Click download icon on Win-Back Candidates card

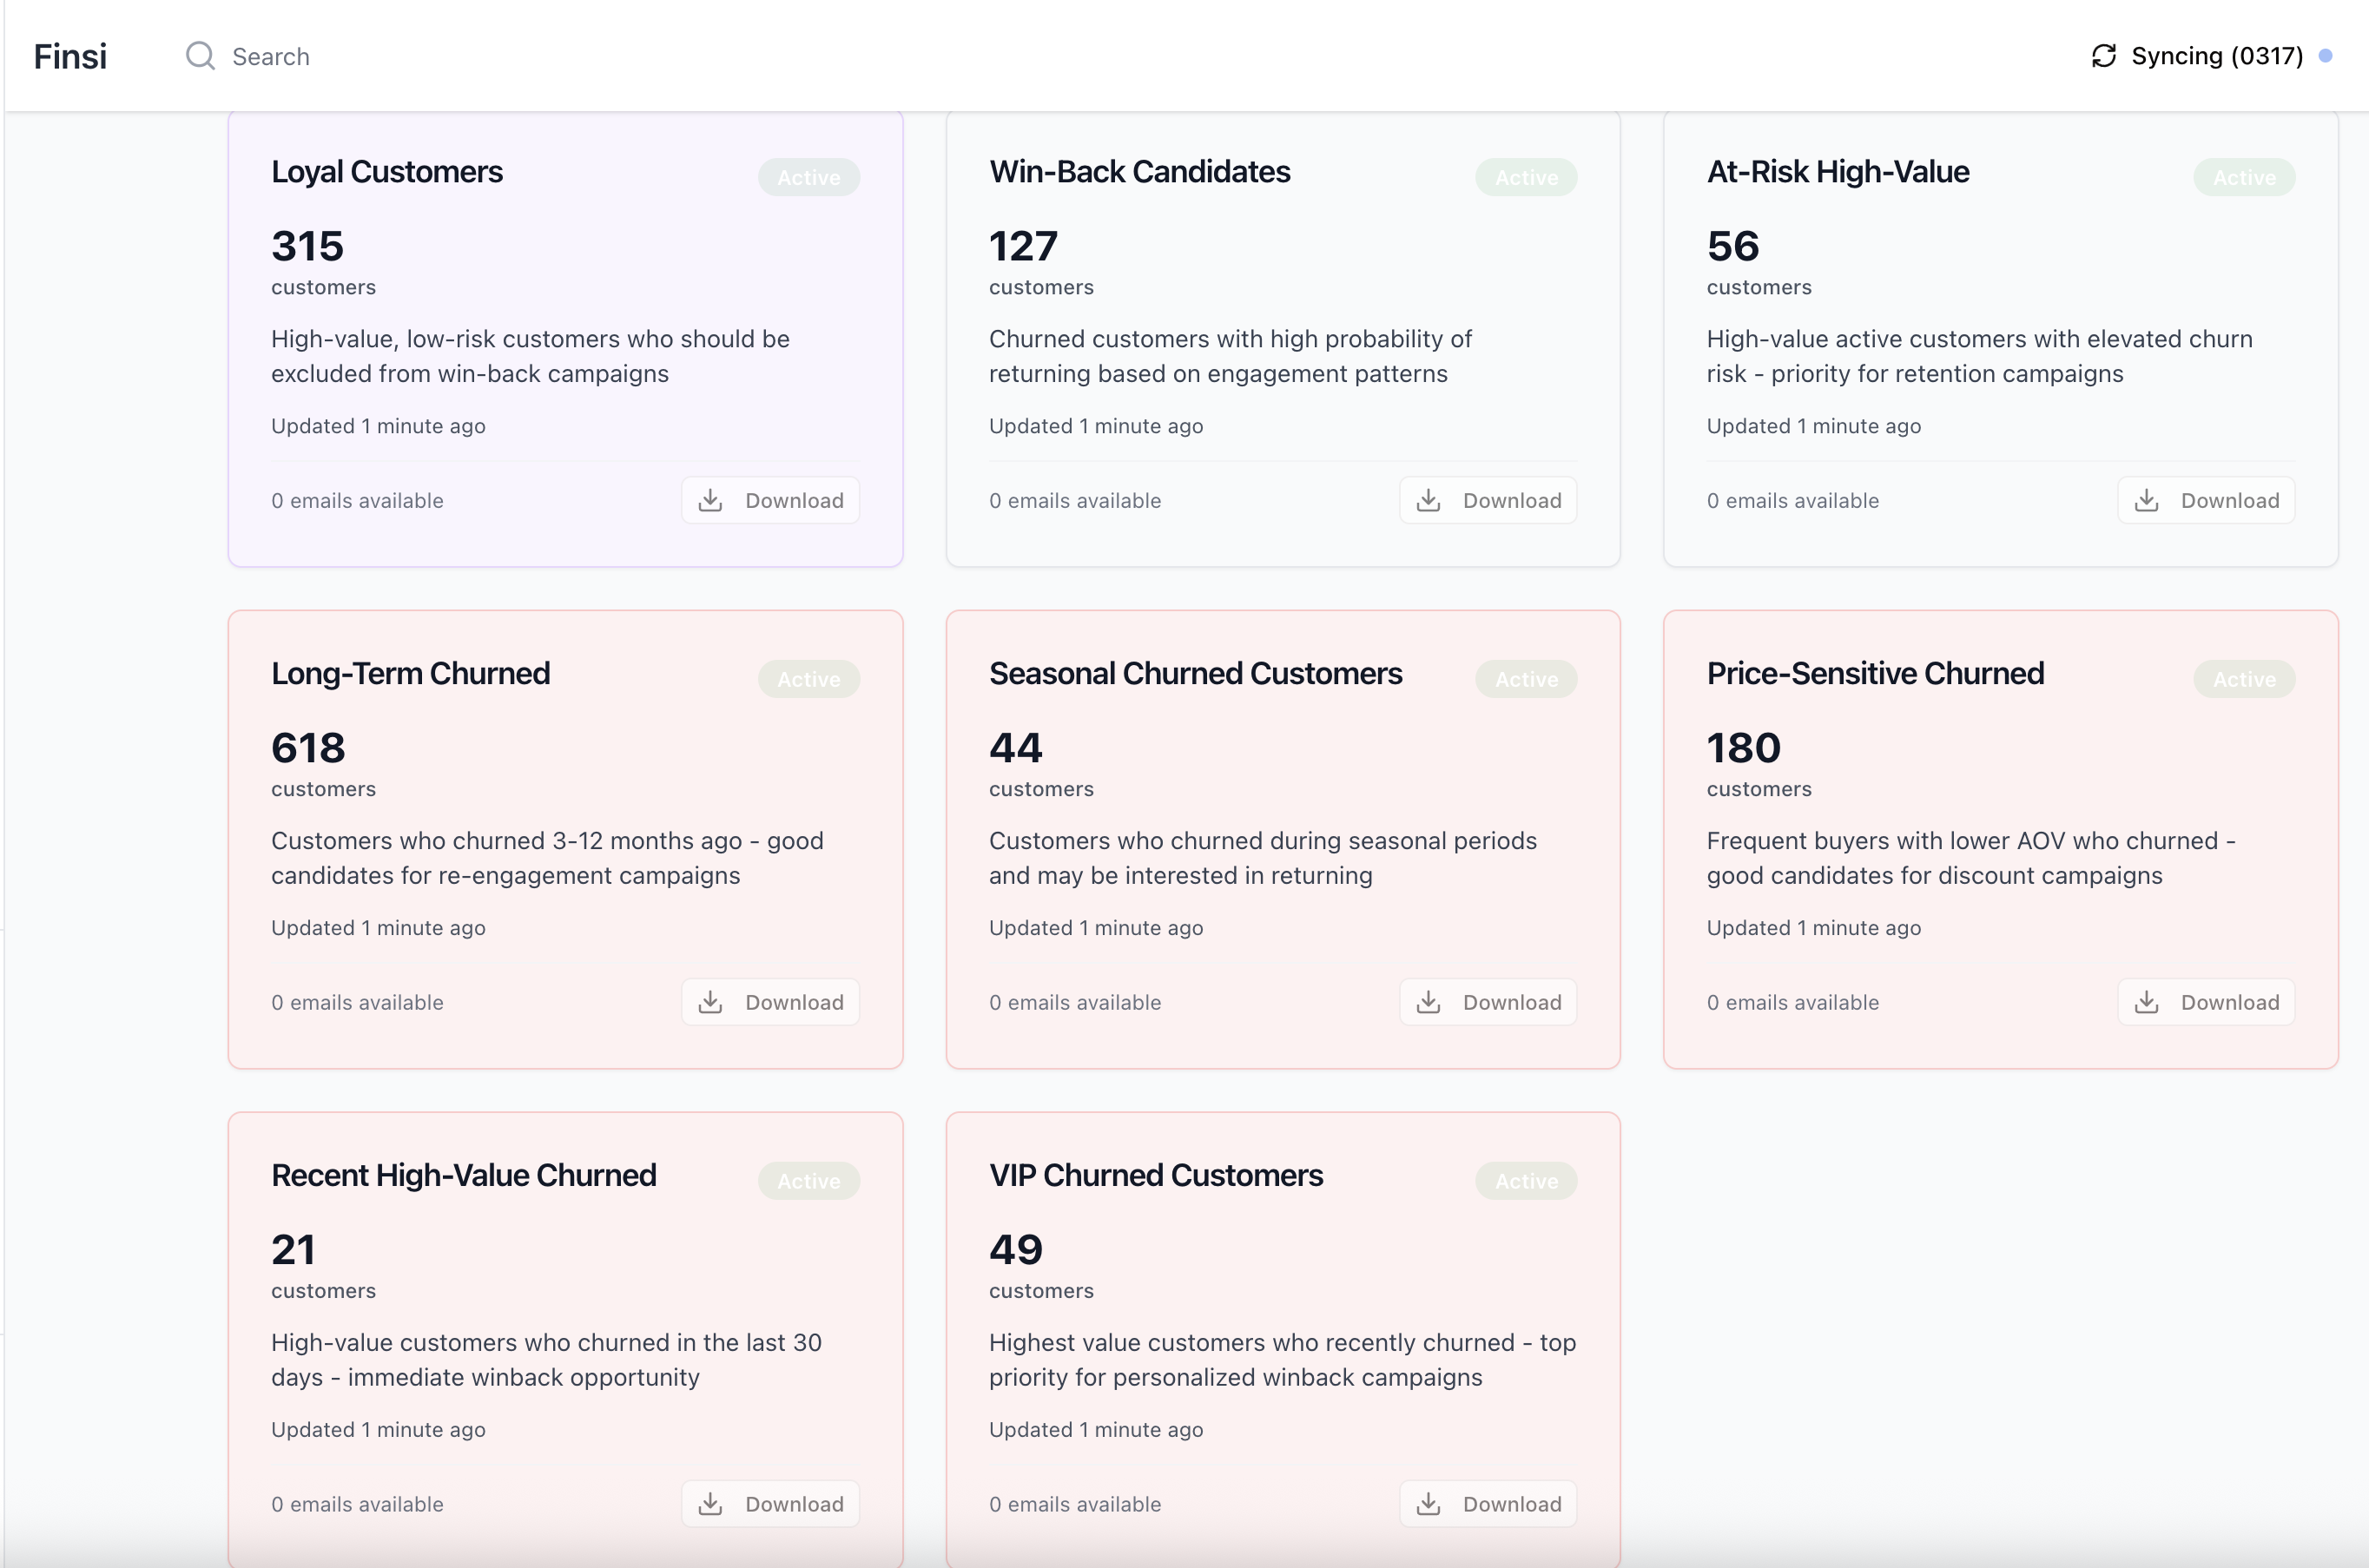pos(1428,500)
